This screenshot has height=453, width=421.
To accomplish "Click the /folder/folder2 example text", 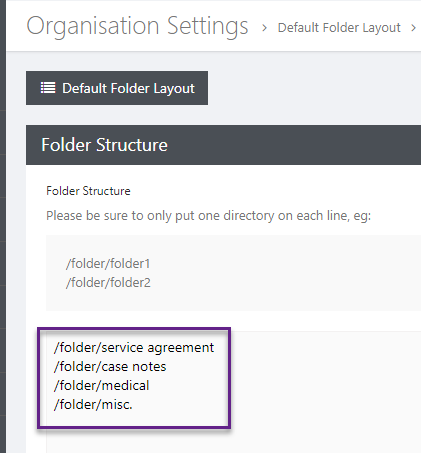I will coord(108,283).
